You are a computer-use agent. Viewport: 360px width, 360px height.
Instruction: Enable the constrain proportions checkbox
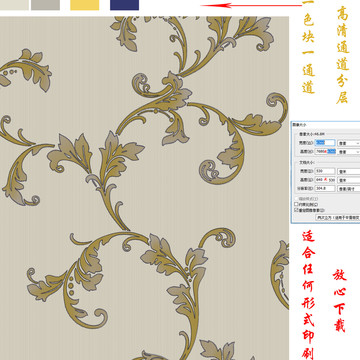[x=296, y=204]
